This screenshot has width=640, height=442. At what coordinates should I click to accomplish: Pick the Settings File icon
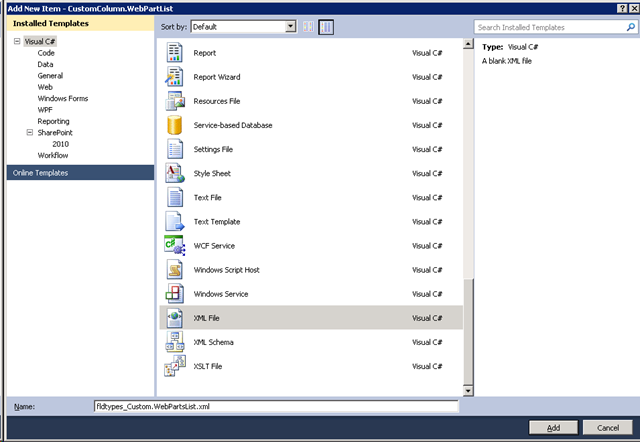coord(175,149)
